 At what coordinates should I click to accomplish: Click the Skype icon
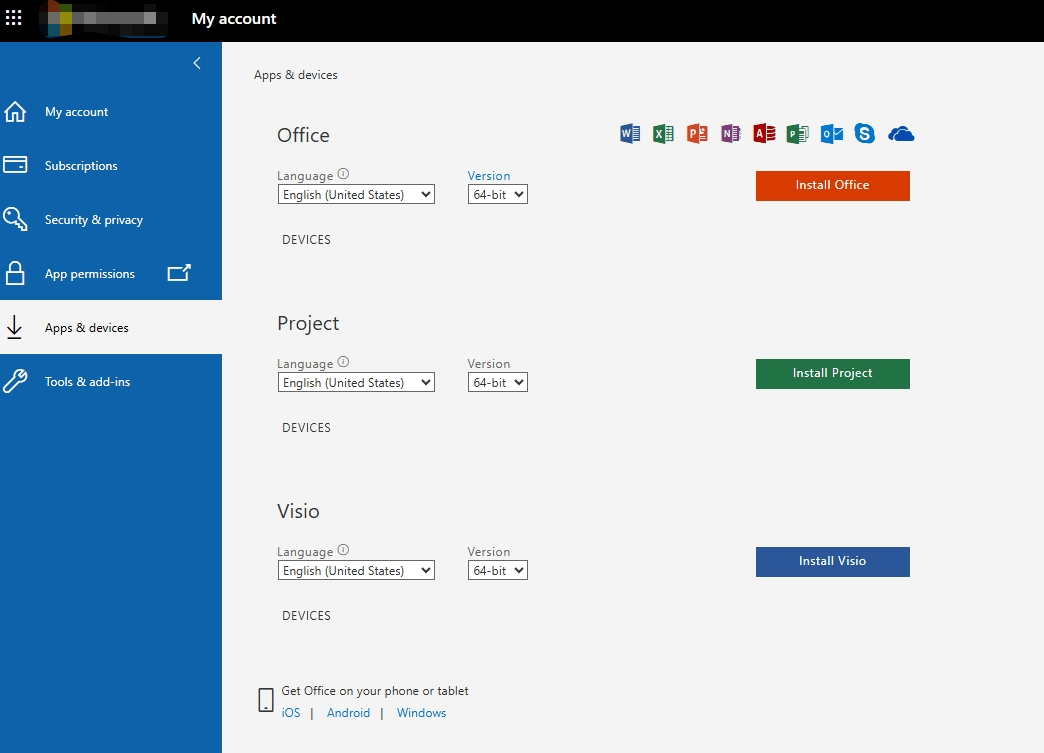click(864, 133)
